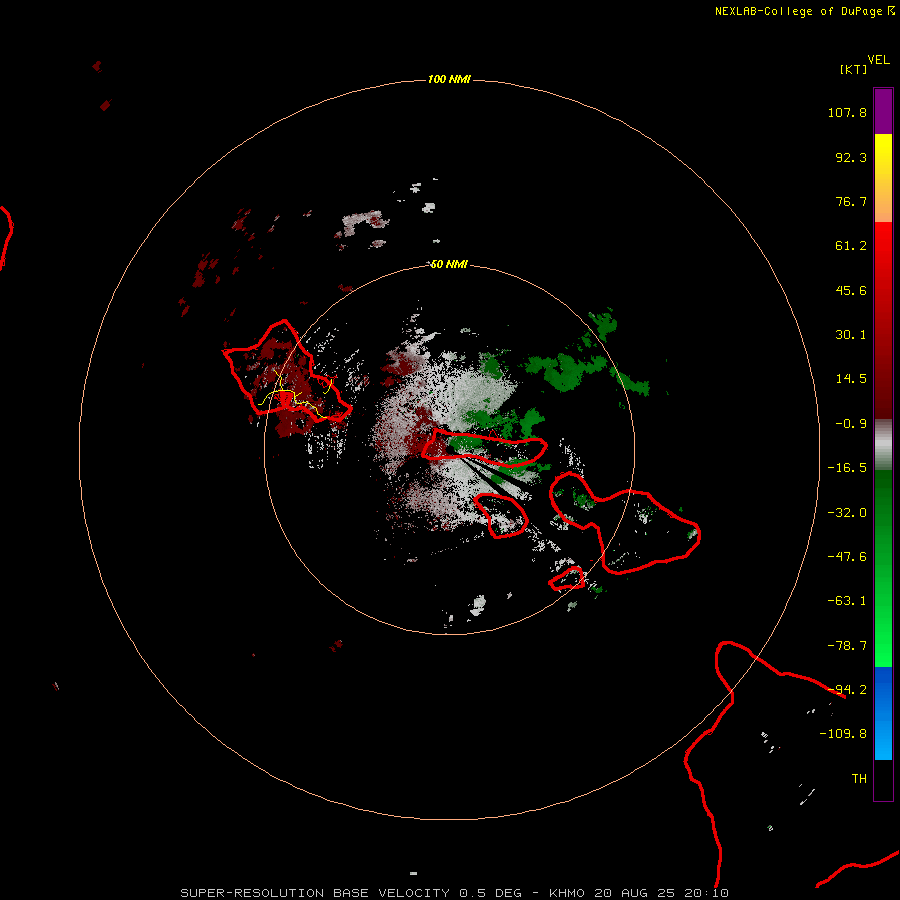
Task: Click the blue segment of color bar
Action: (x=883, y=713)
